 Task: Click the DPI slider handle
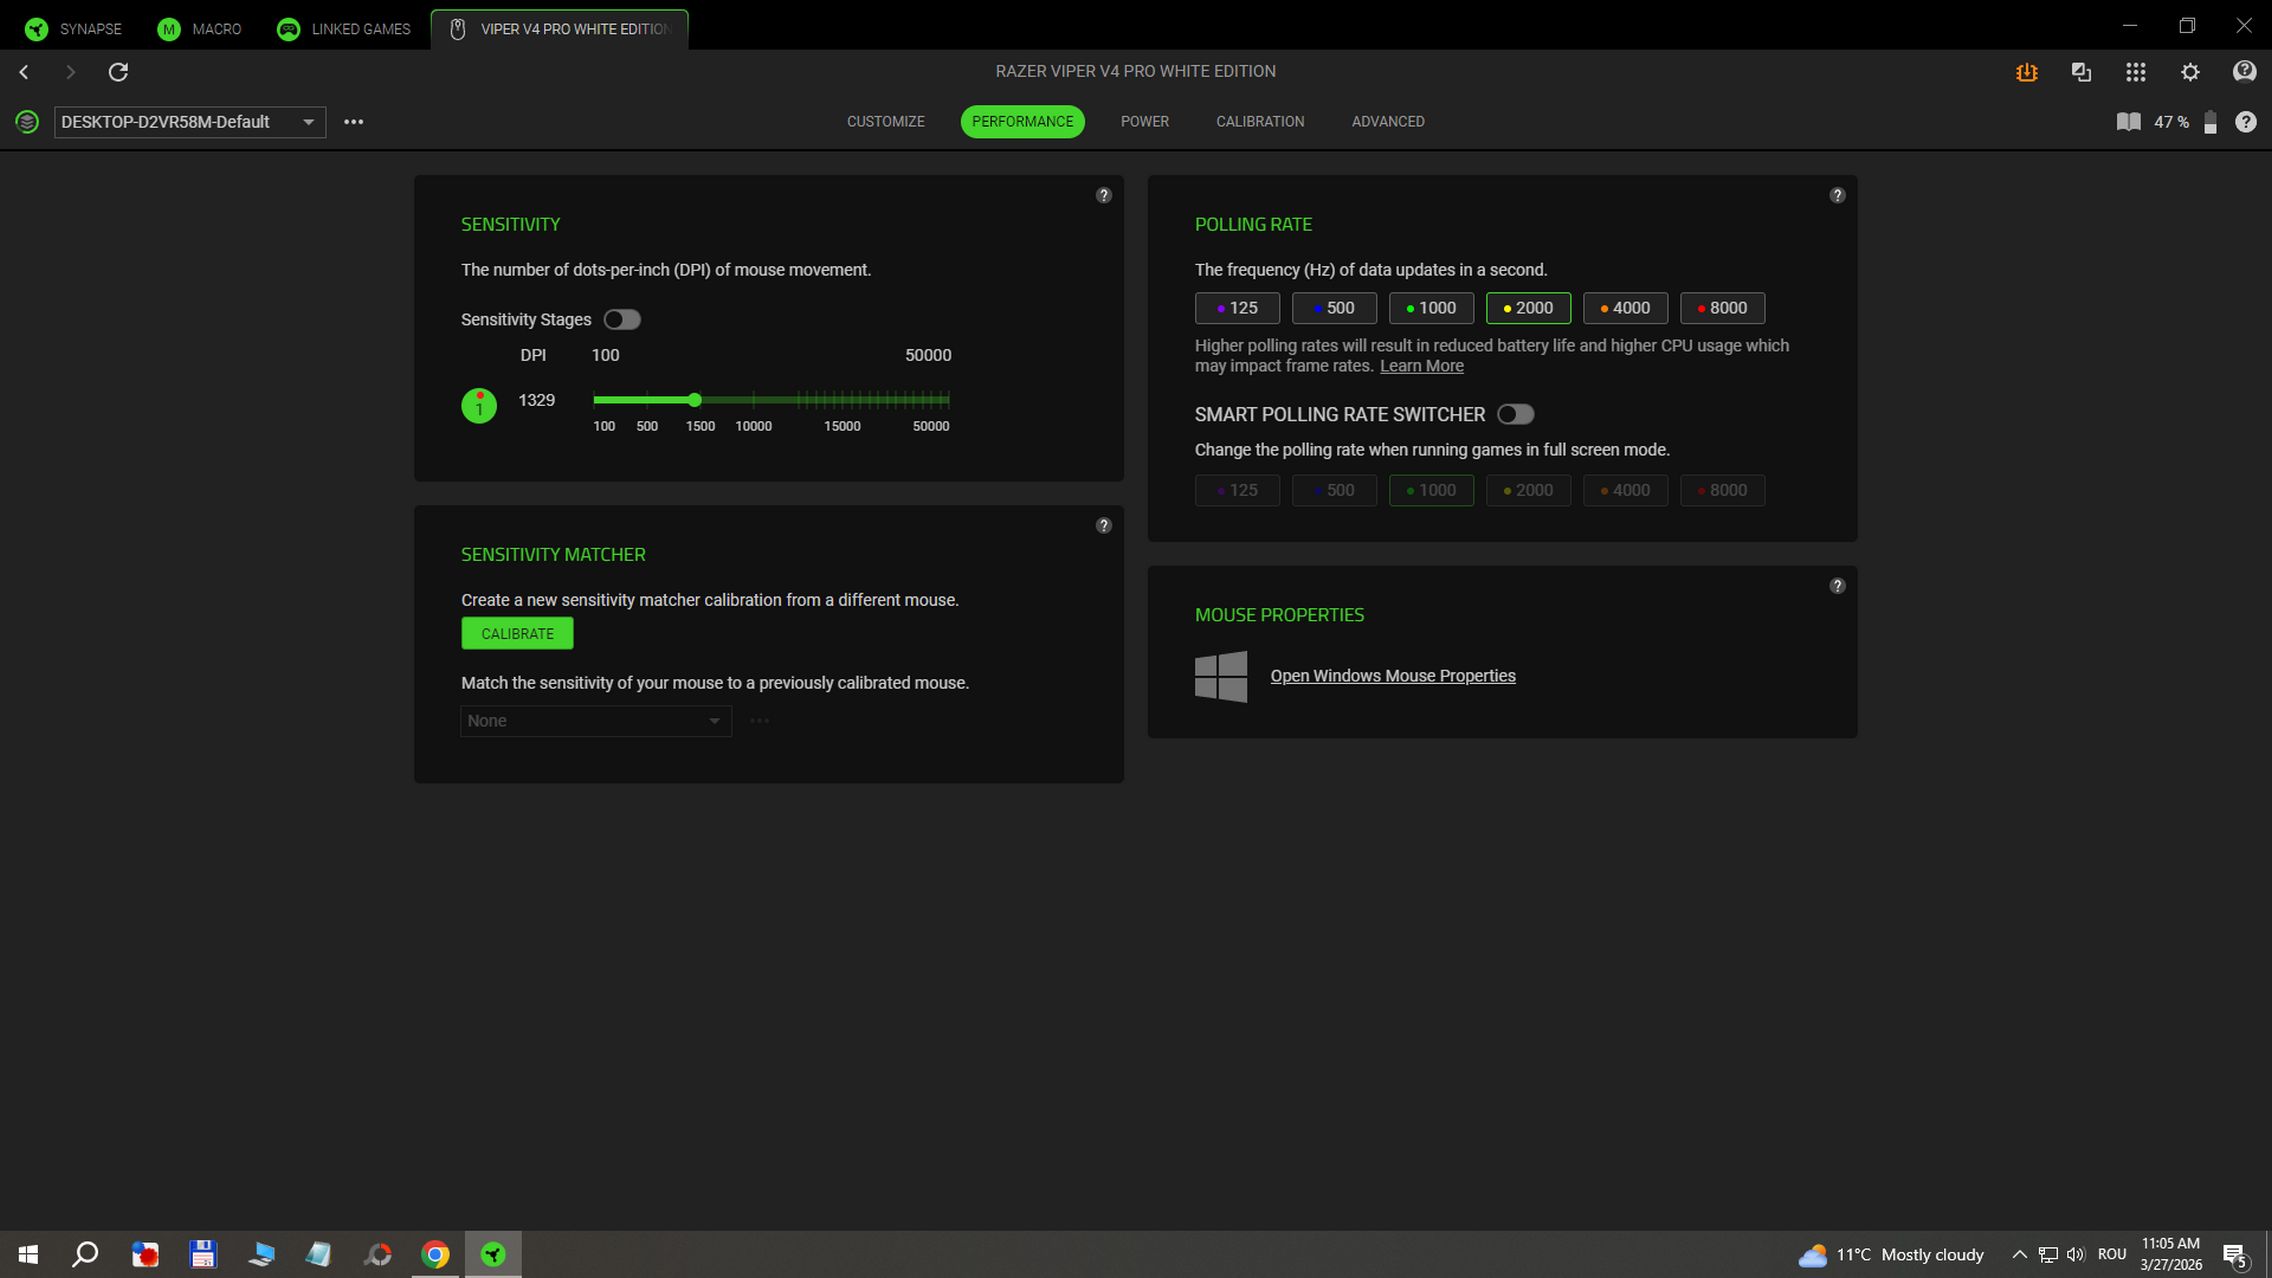[x=694, y=400]
